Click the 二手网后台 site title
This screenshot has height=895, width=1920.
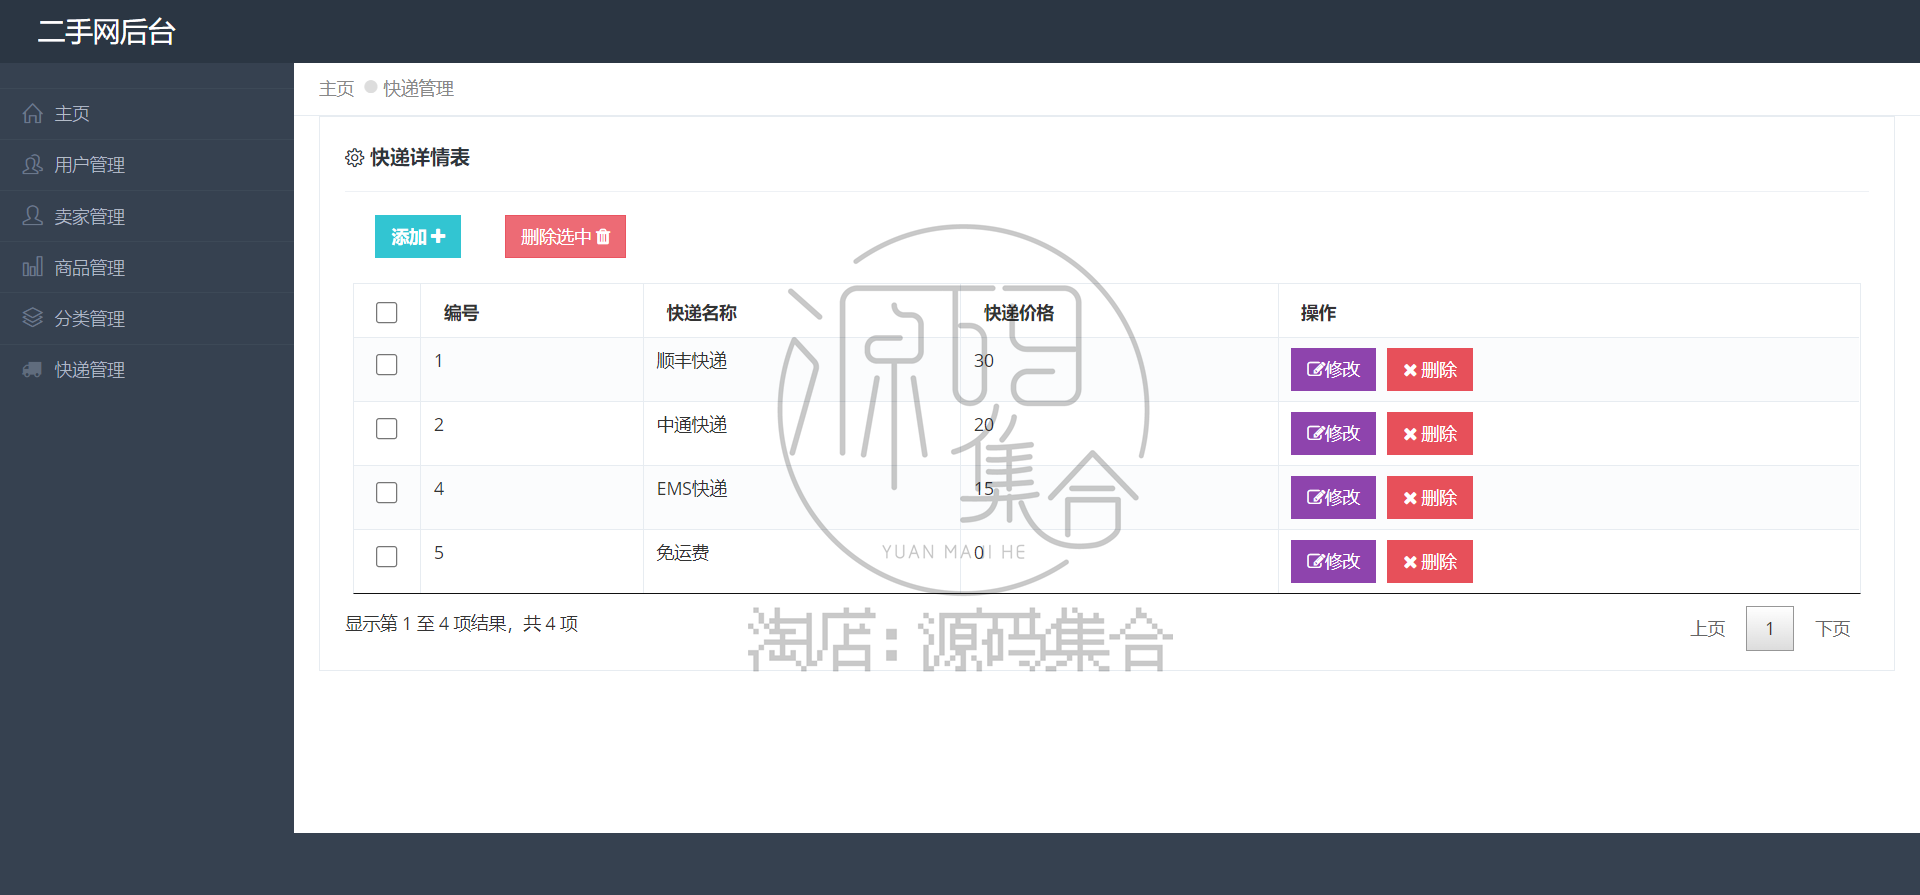[x=107, y=32]
